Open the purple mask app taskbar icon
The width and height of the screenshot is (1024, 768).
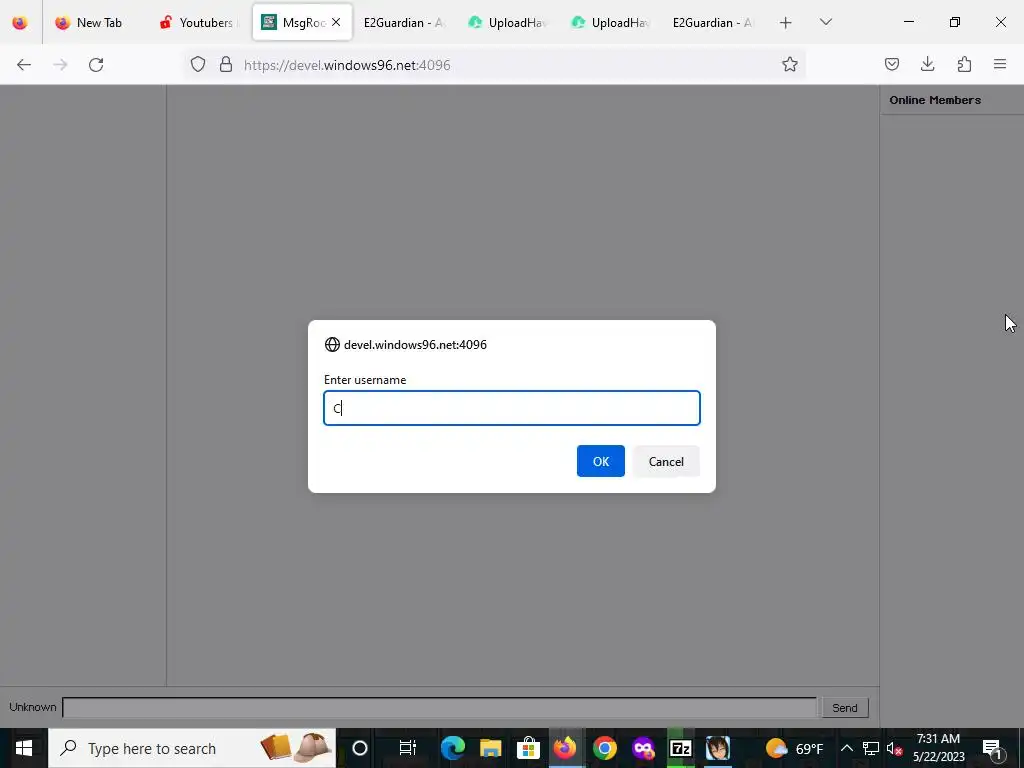pos(643,748)
